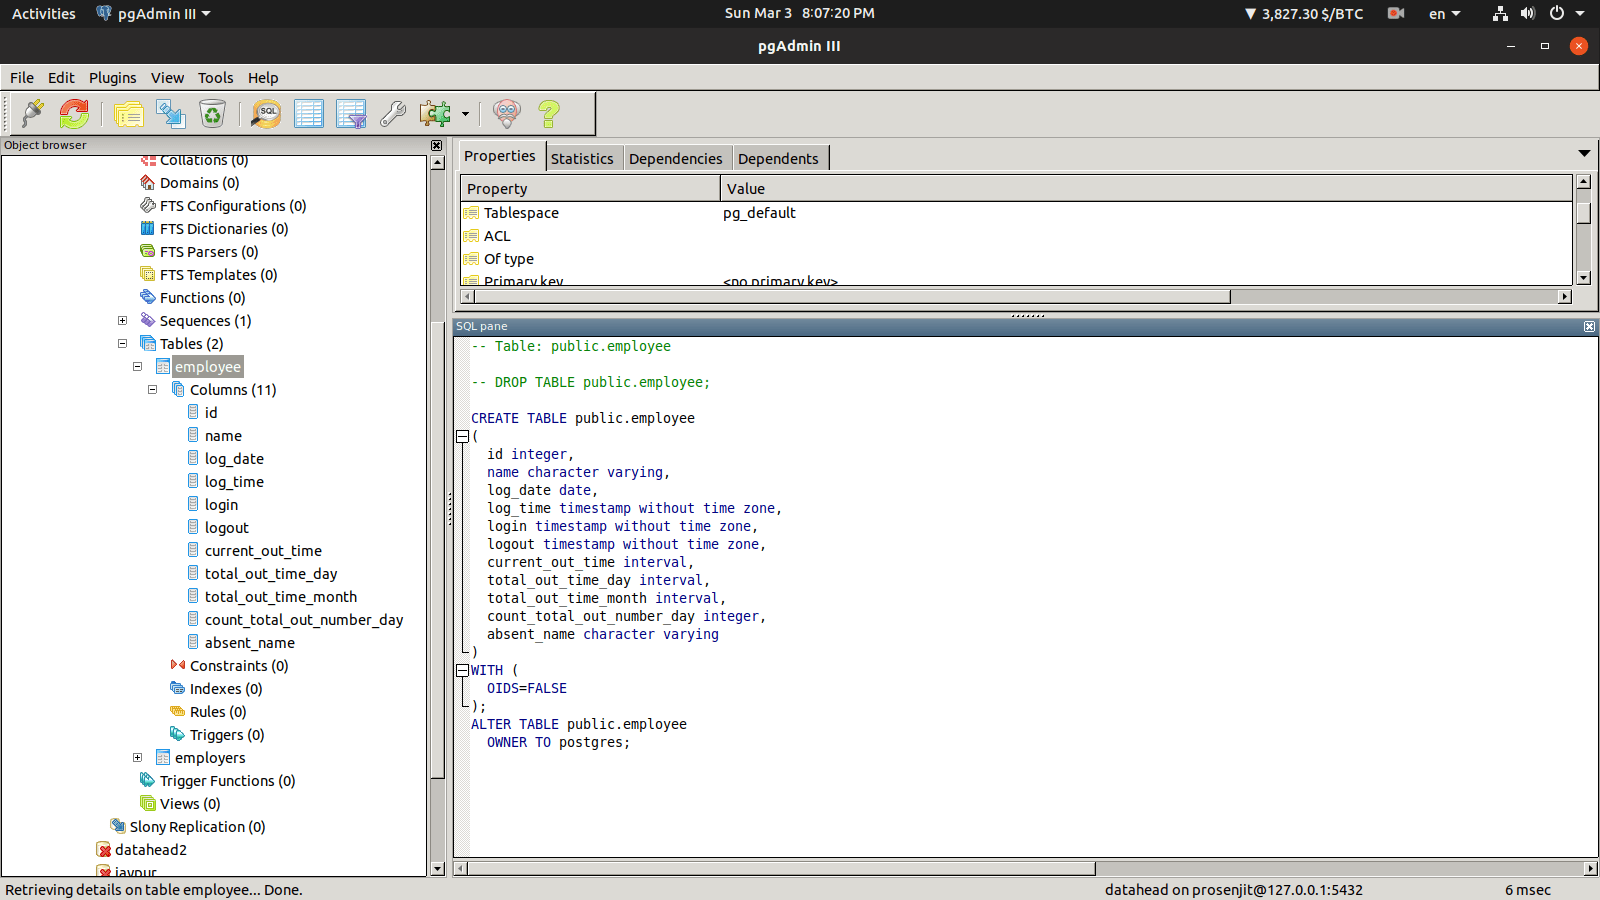
Task: Select the Slony Replication (0) node
Action: (197, 827)
